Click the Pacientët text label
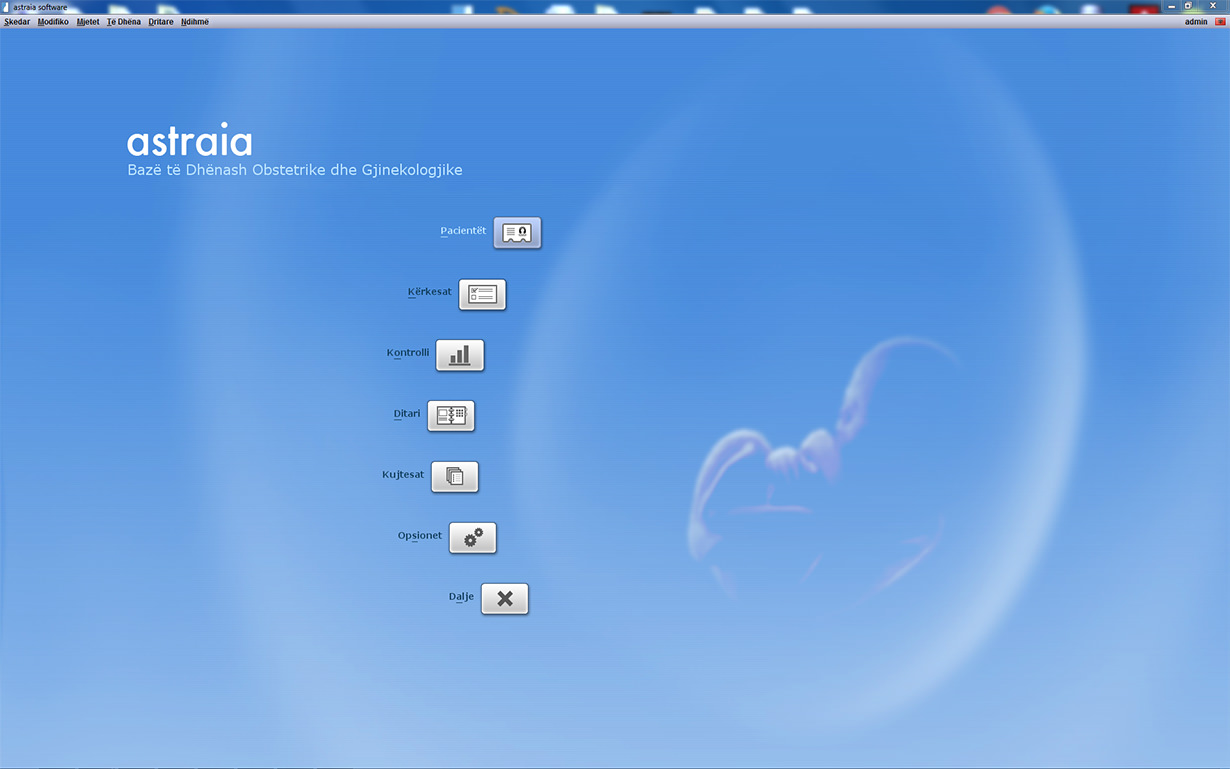This screenshot has width=1230, height=769. point(463,231)
